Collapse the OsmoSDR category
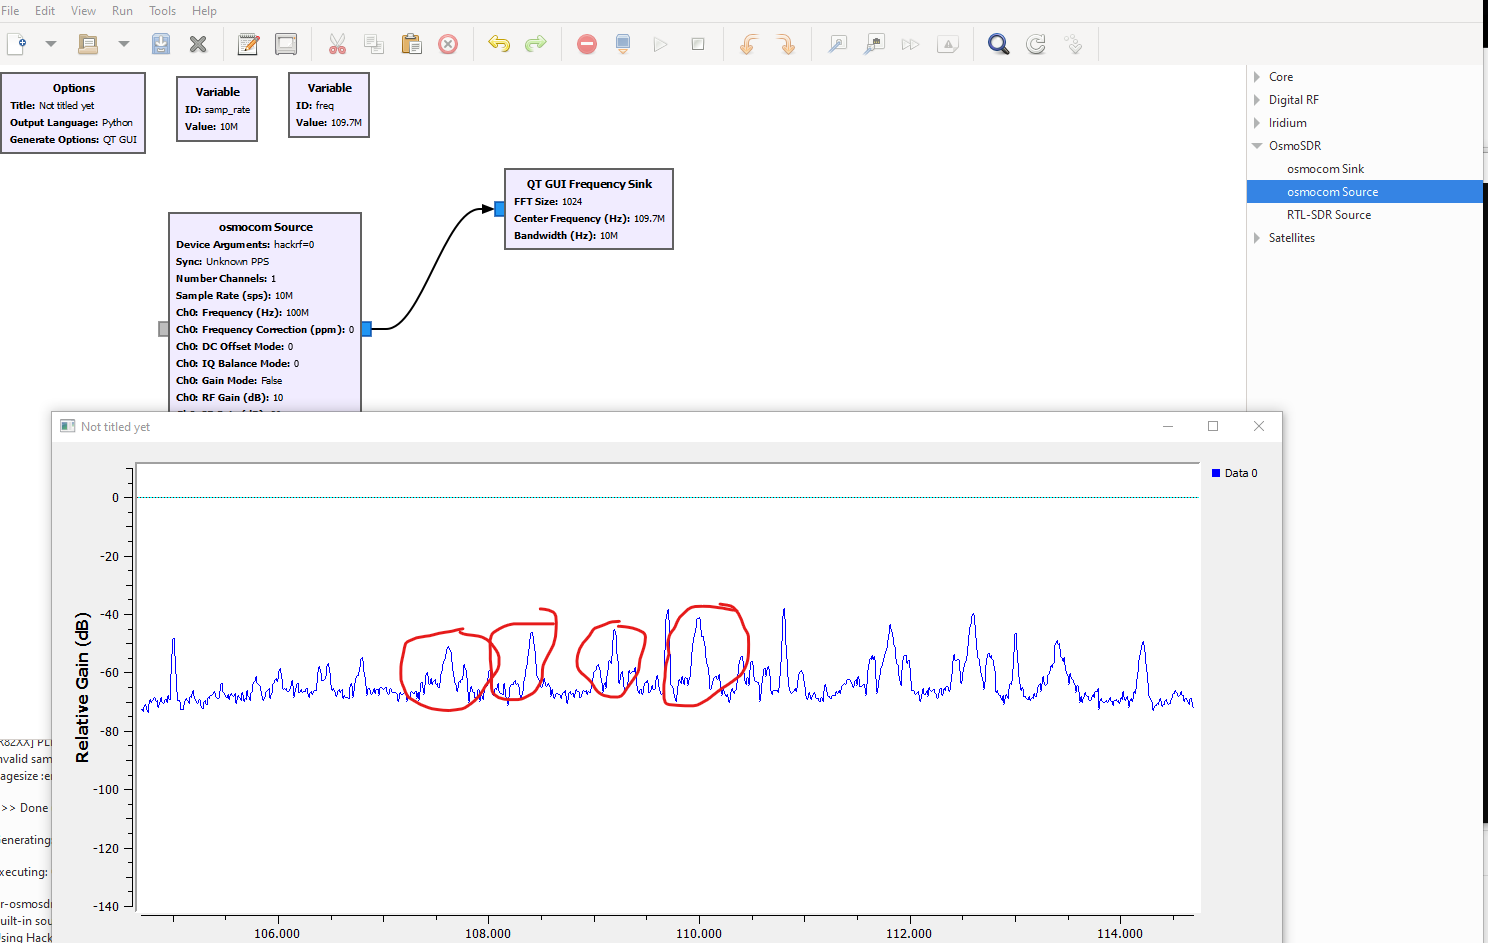The image size is (1488, 943). click(1257, 146)
